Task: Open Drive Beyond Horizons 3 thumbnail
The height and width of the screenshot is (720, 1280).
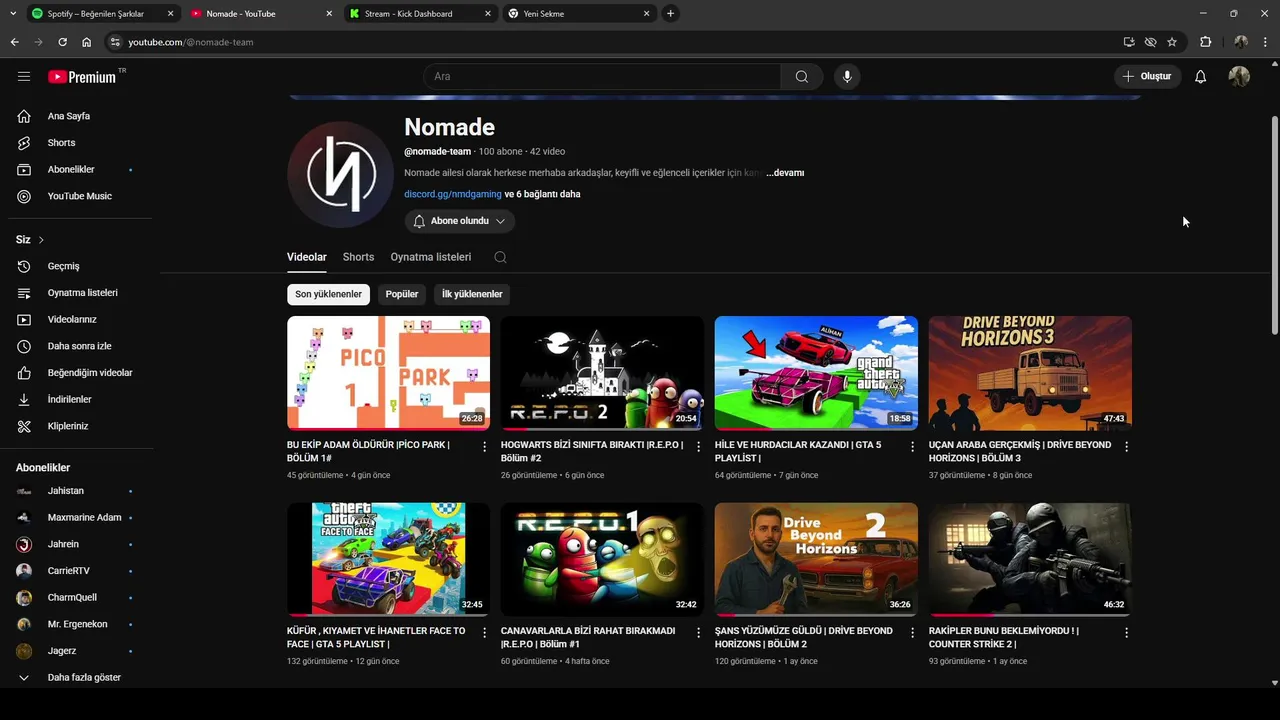Action: pos(1030,373)
